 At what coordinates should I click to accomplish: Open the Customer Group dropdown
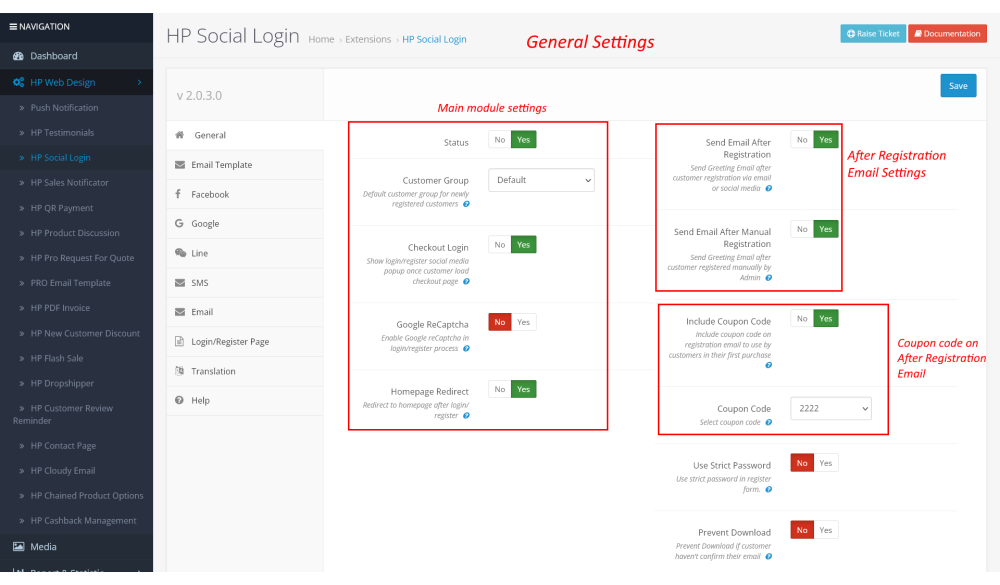pos(541,180)
